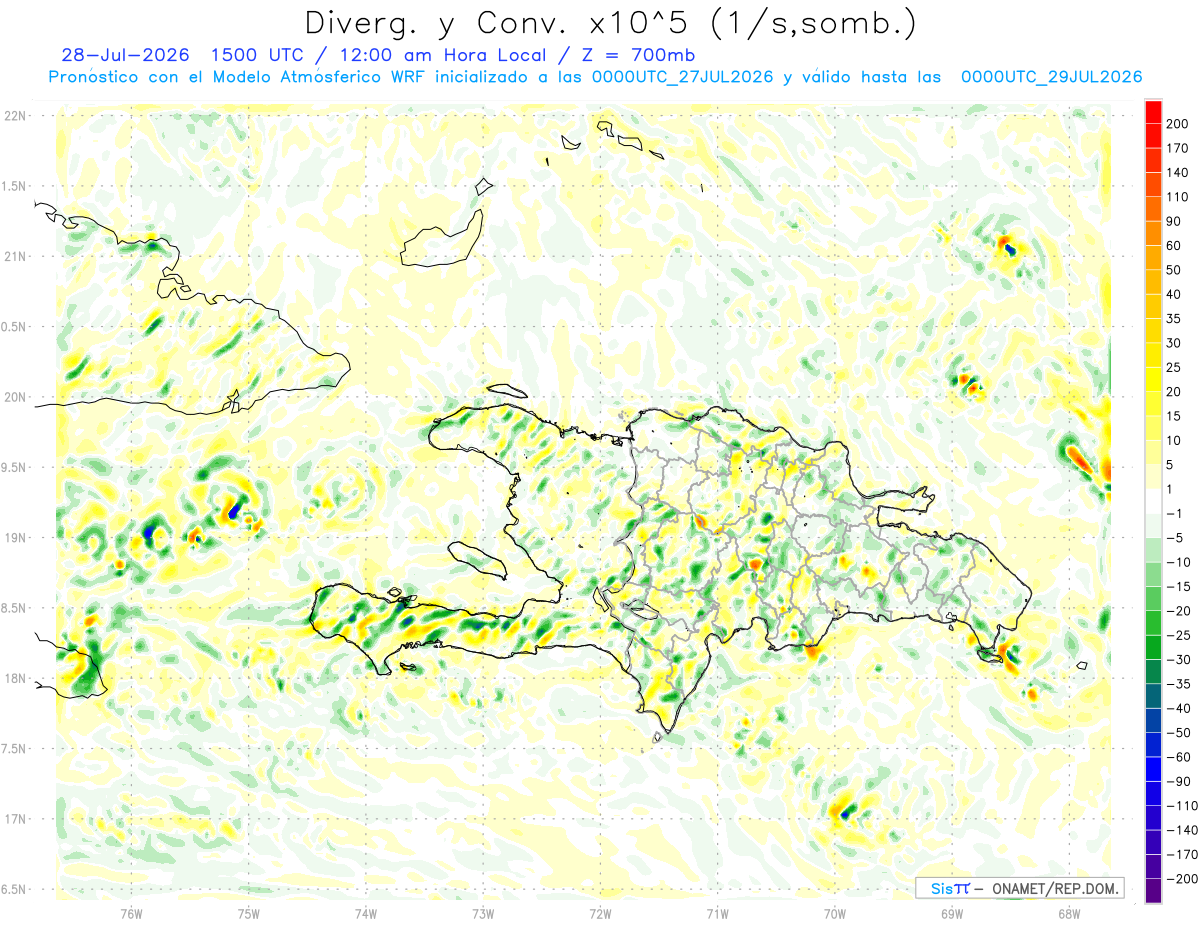The height and width of the screenshot is (927, 1200).
Task: Click the '0.5N' latitude label
Action: click(15, 327)
